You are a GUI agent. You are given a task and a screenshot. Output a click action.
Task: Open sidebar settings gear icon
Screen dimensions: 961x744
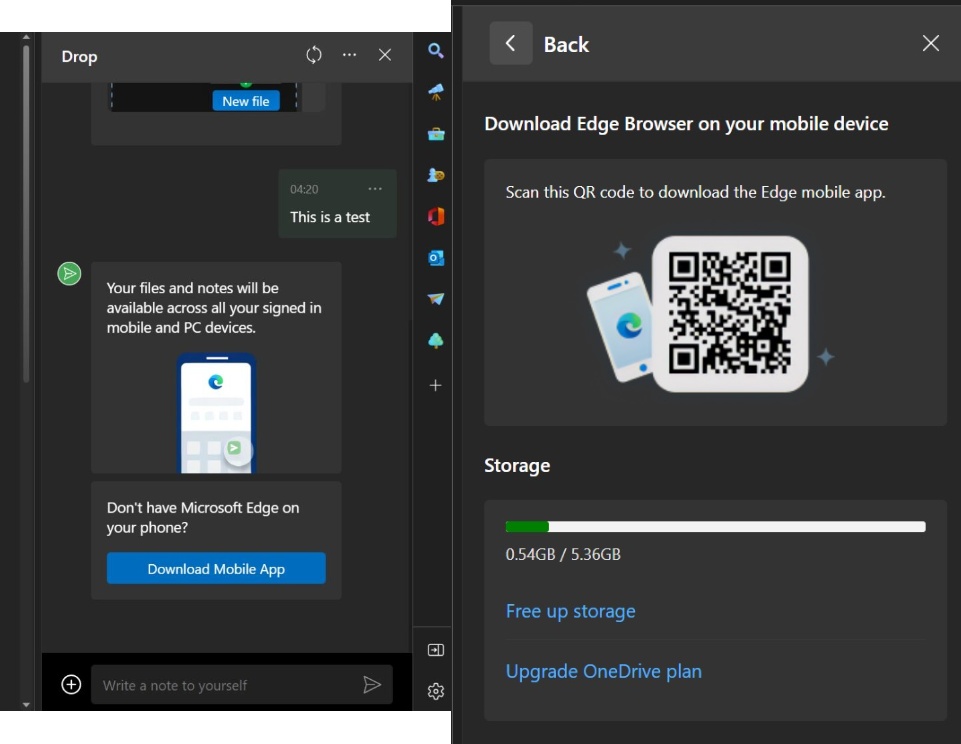tap(435, 691)
